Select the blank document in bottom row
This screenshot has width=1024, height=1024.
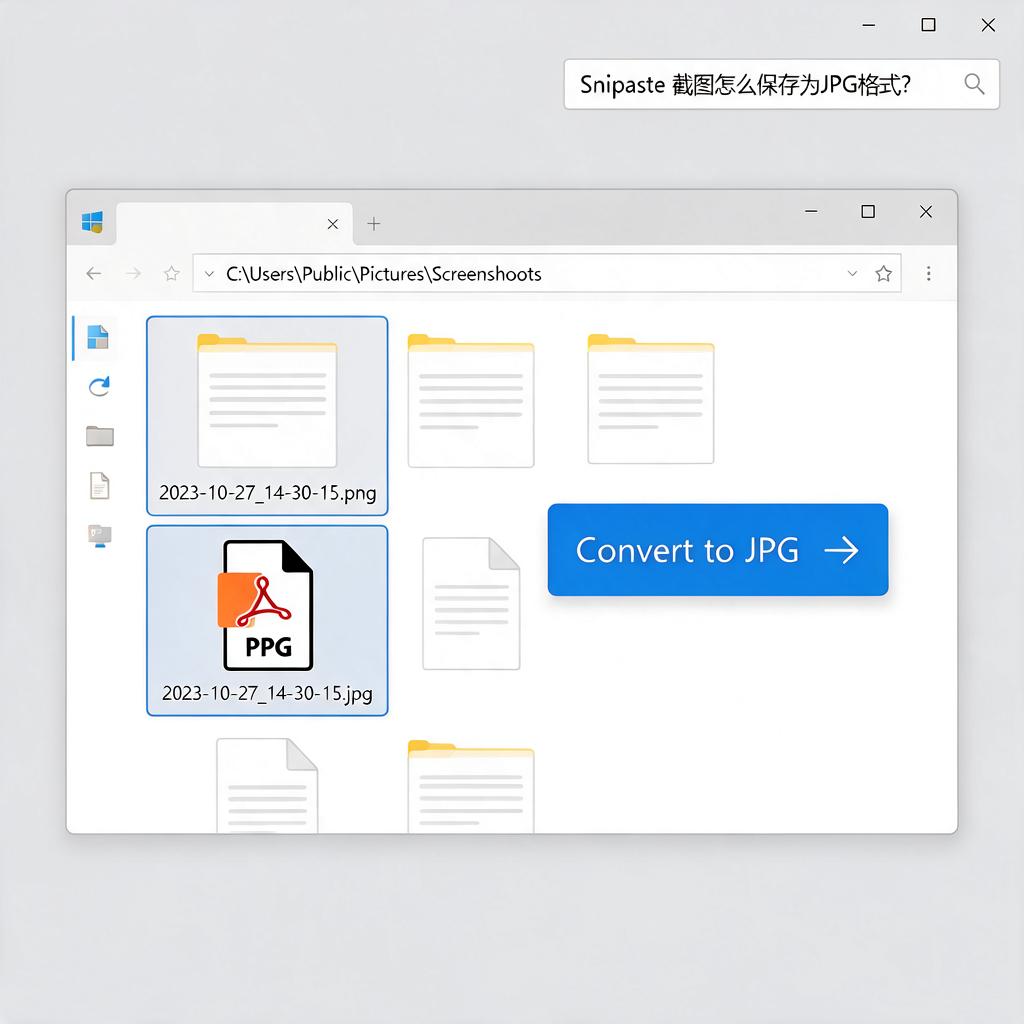click(267, 785)
